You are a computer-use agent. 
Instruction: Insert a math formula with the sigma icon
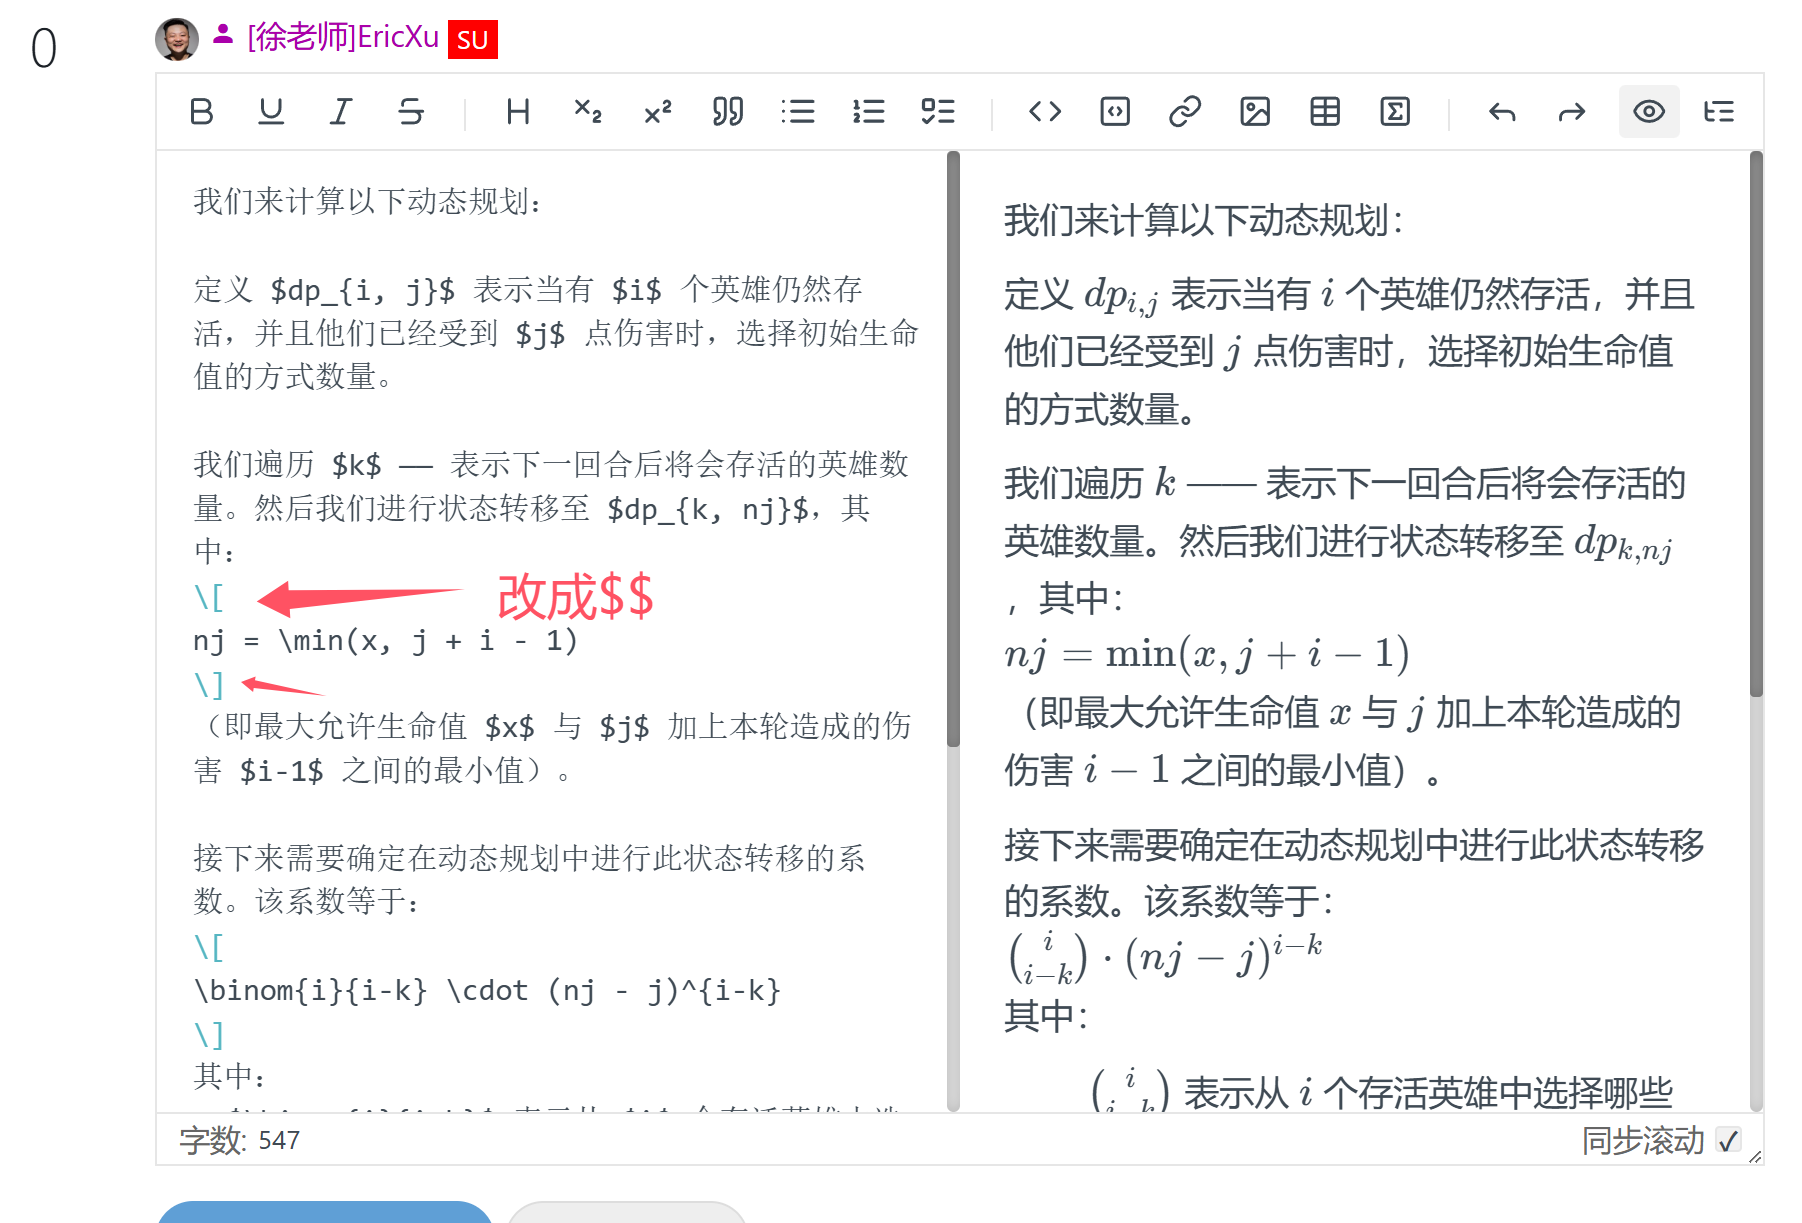click(1395, 111)
